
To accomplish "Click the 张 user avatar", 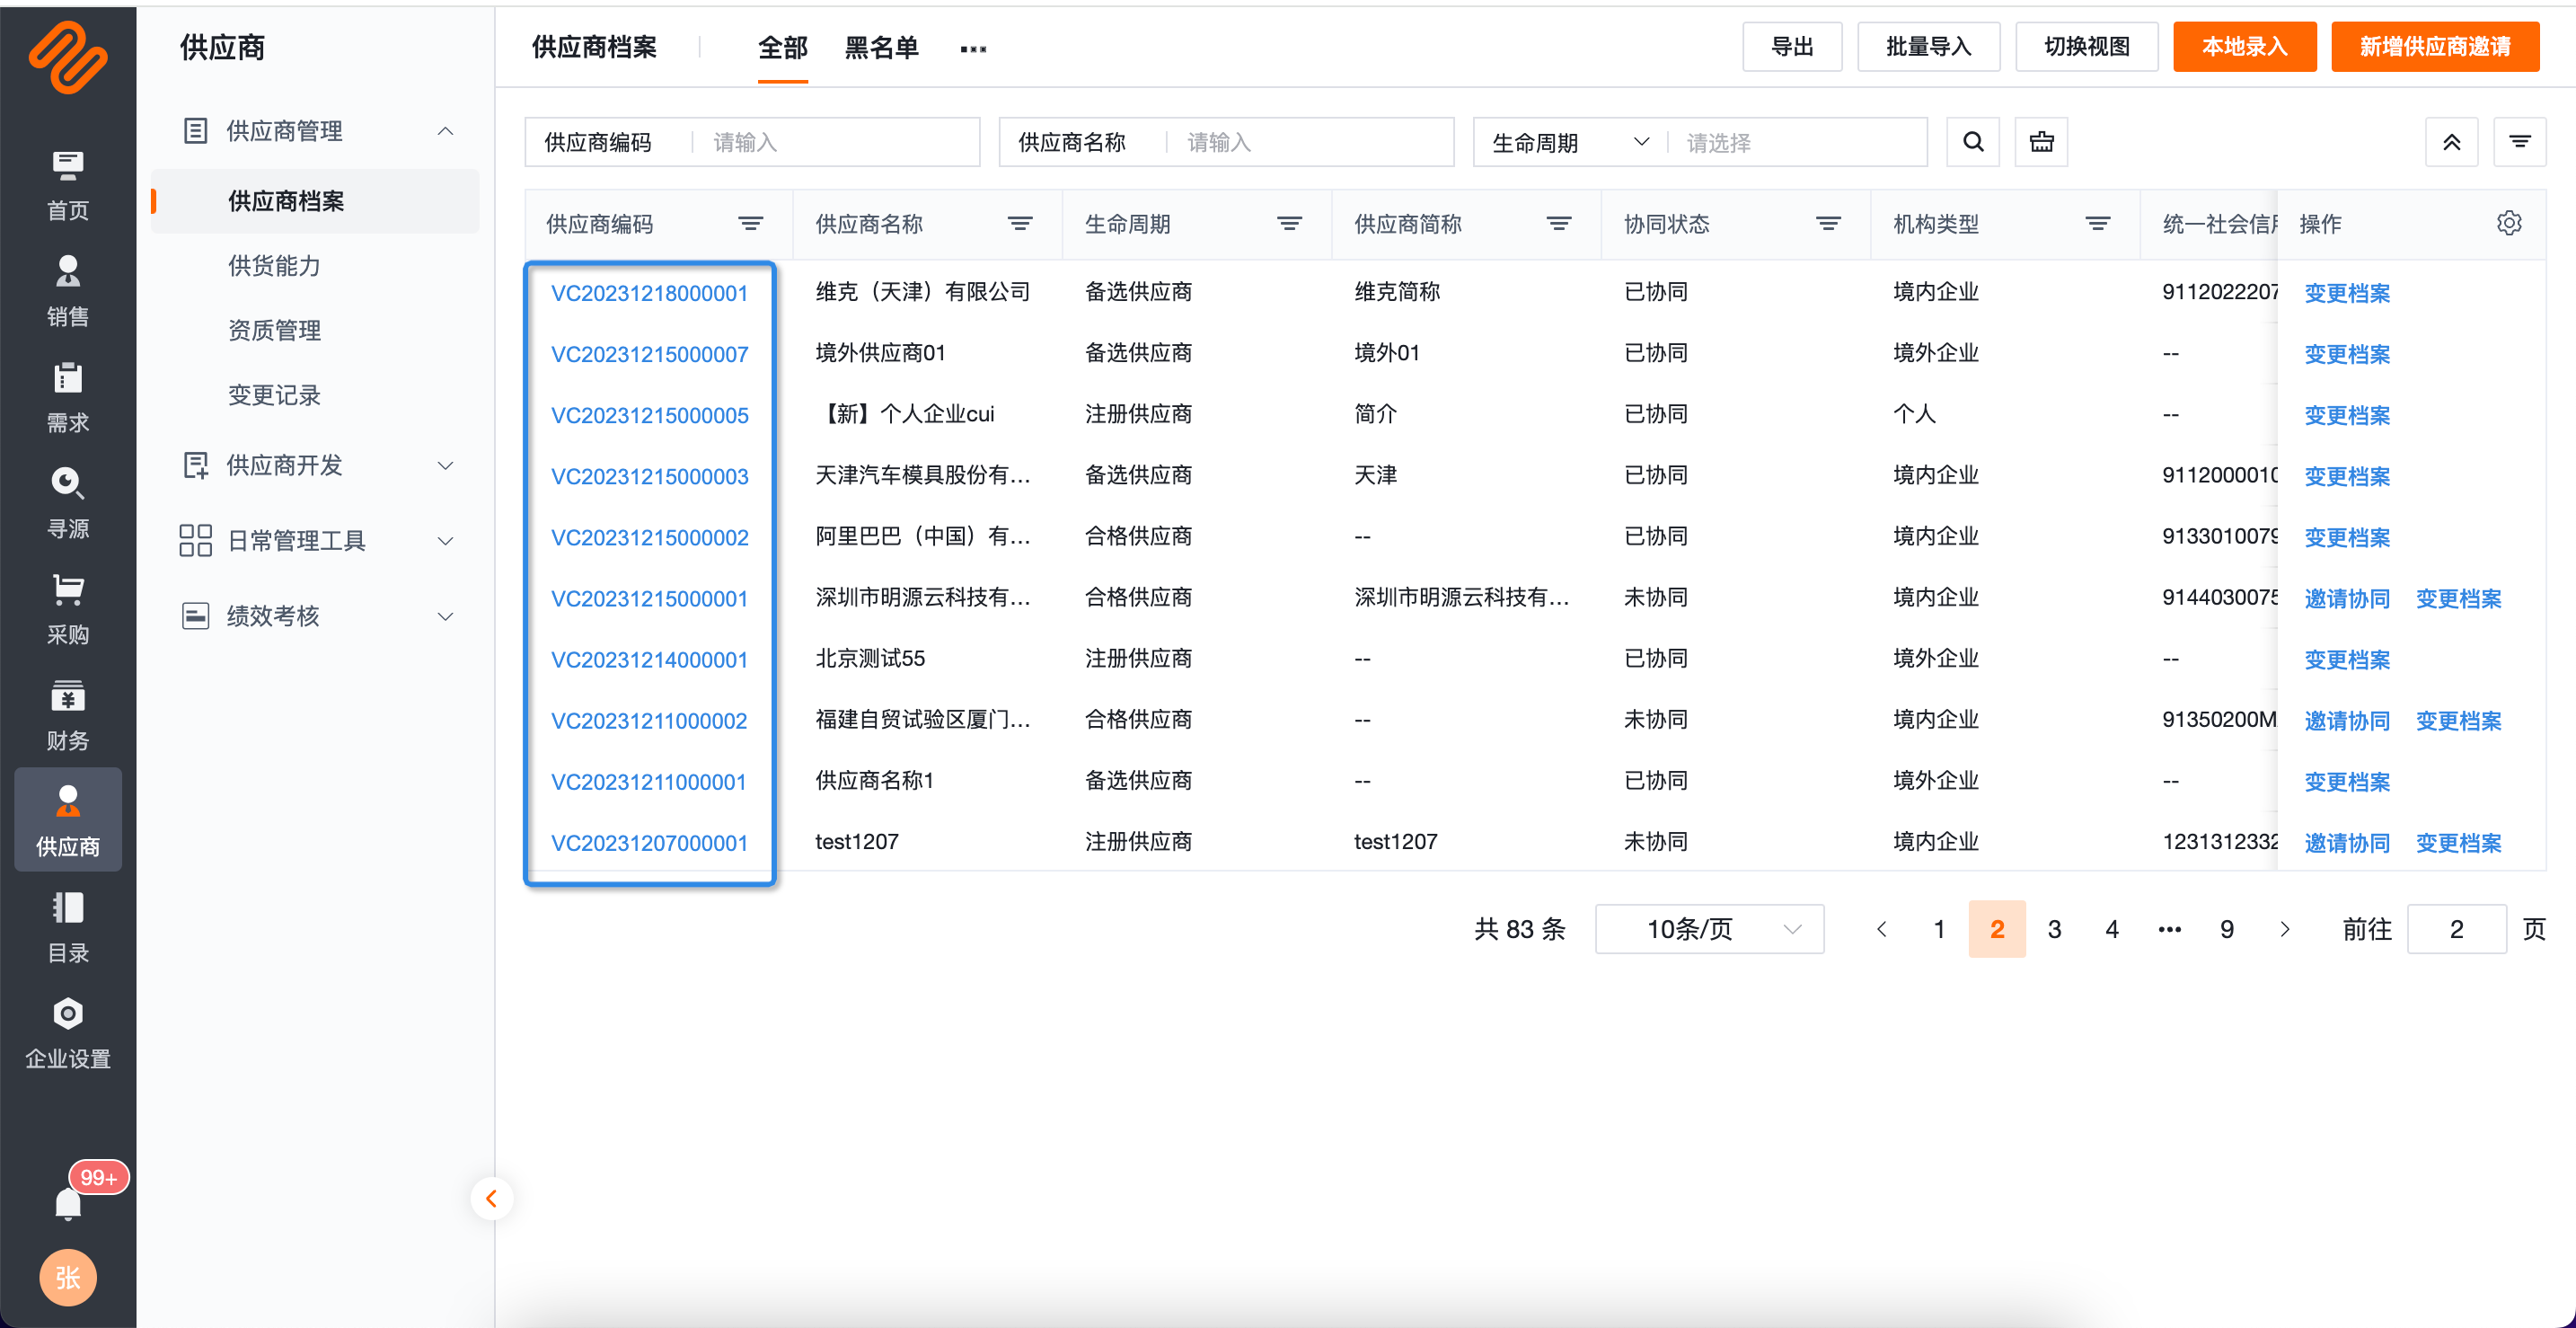I will point(68,1277).
